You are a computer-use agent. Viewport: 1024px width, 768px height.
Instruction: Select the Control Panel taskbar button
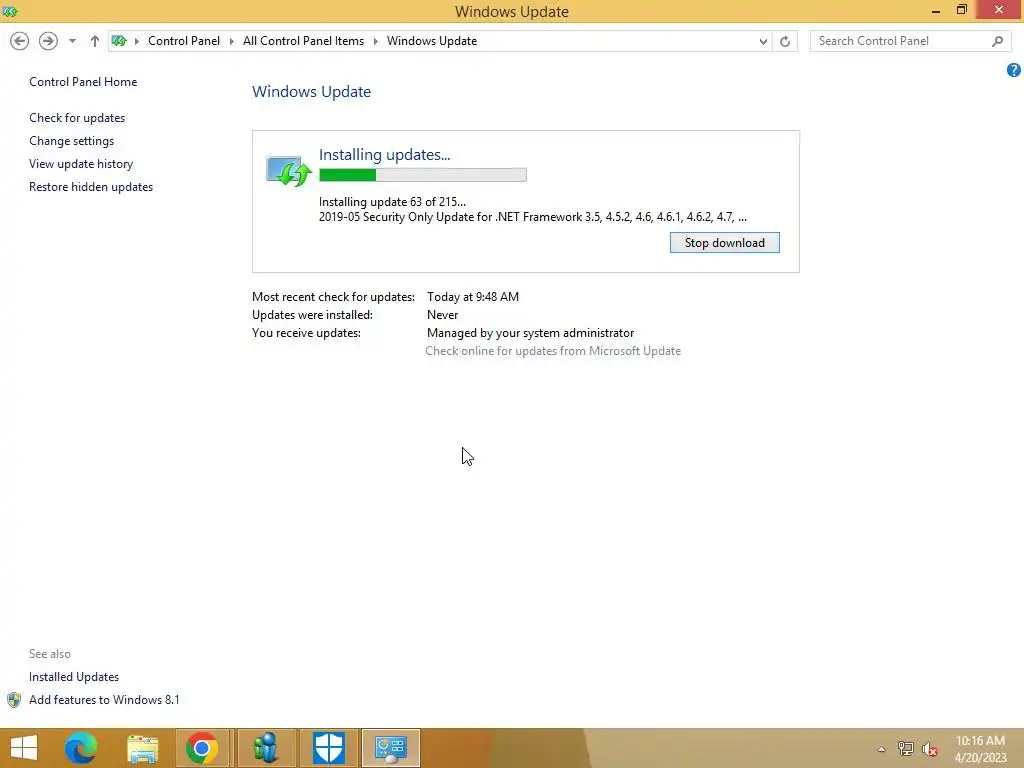(391, 748)
